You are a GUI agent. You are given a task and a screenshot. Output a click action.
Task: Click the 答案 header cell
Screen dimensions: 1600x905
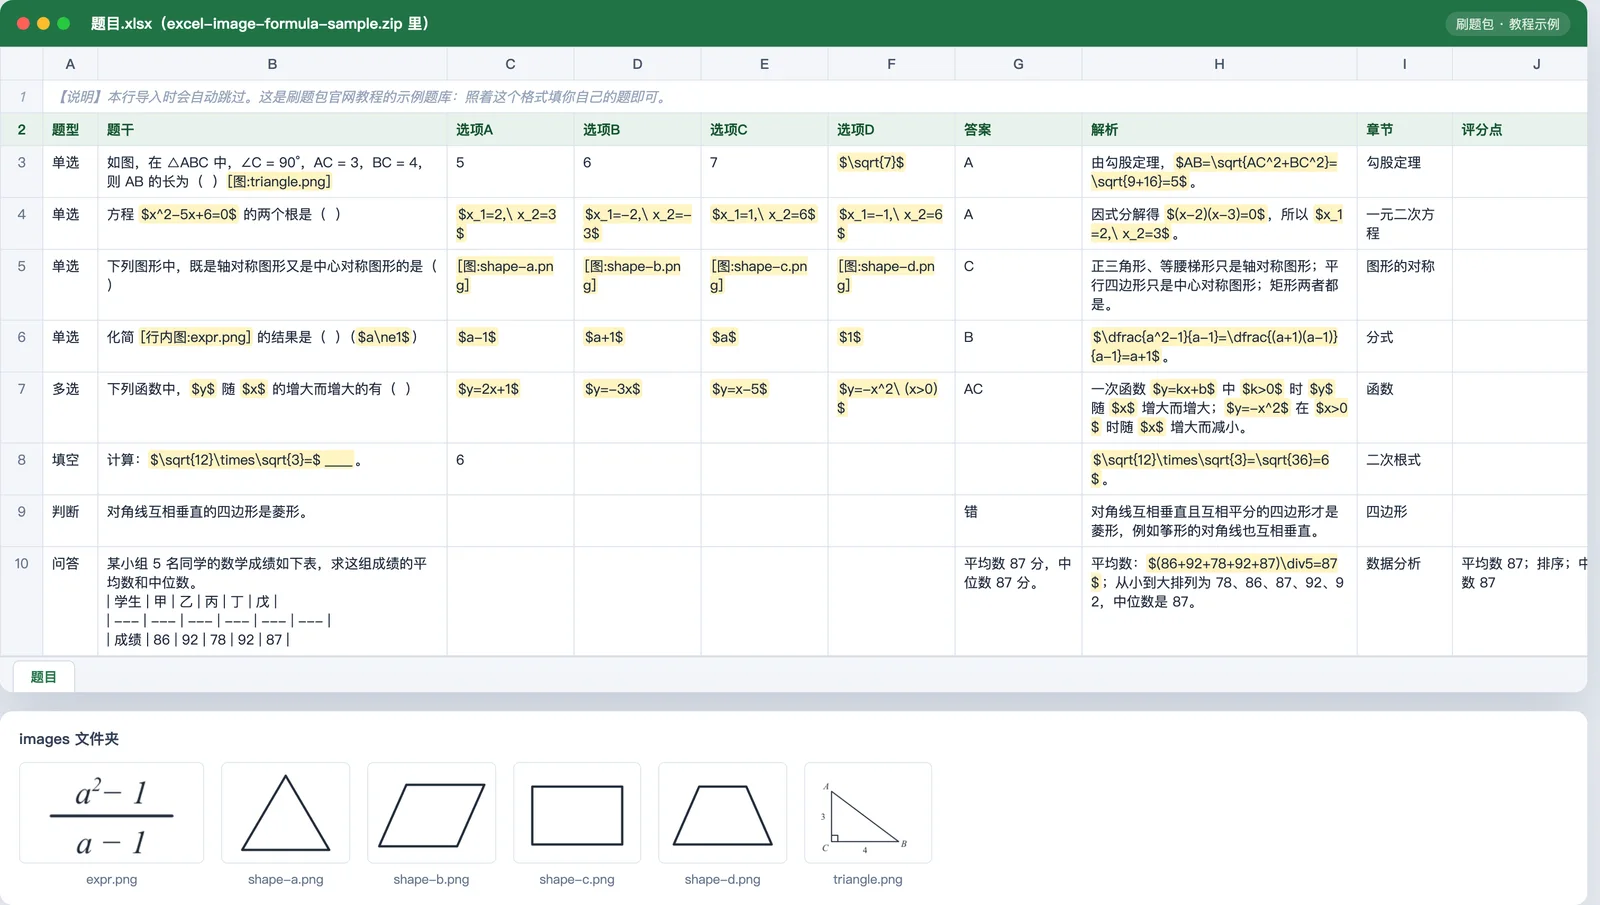coord(1018,130)
